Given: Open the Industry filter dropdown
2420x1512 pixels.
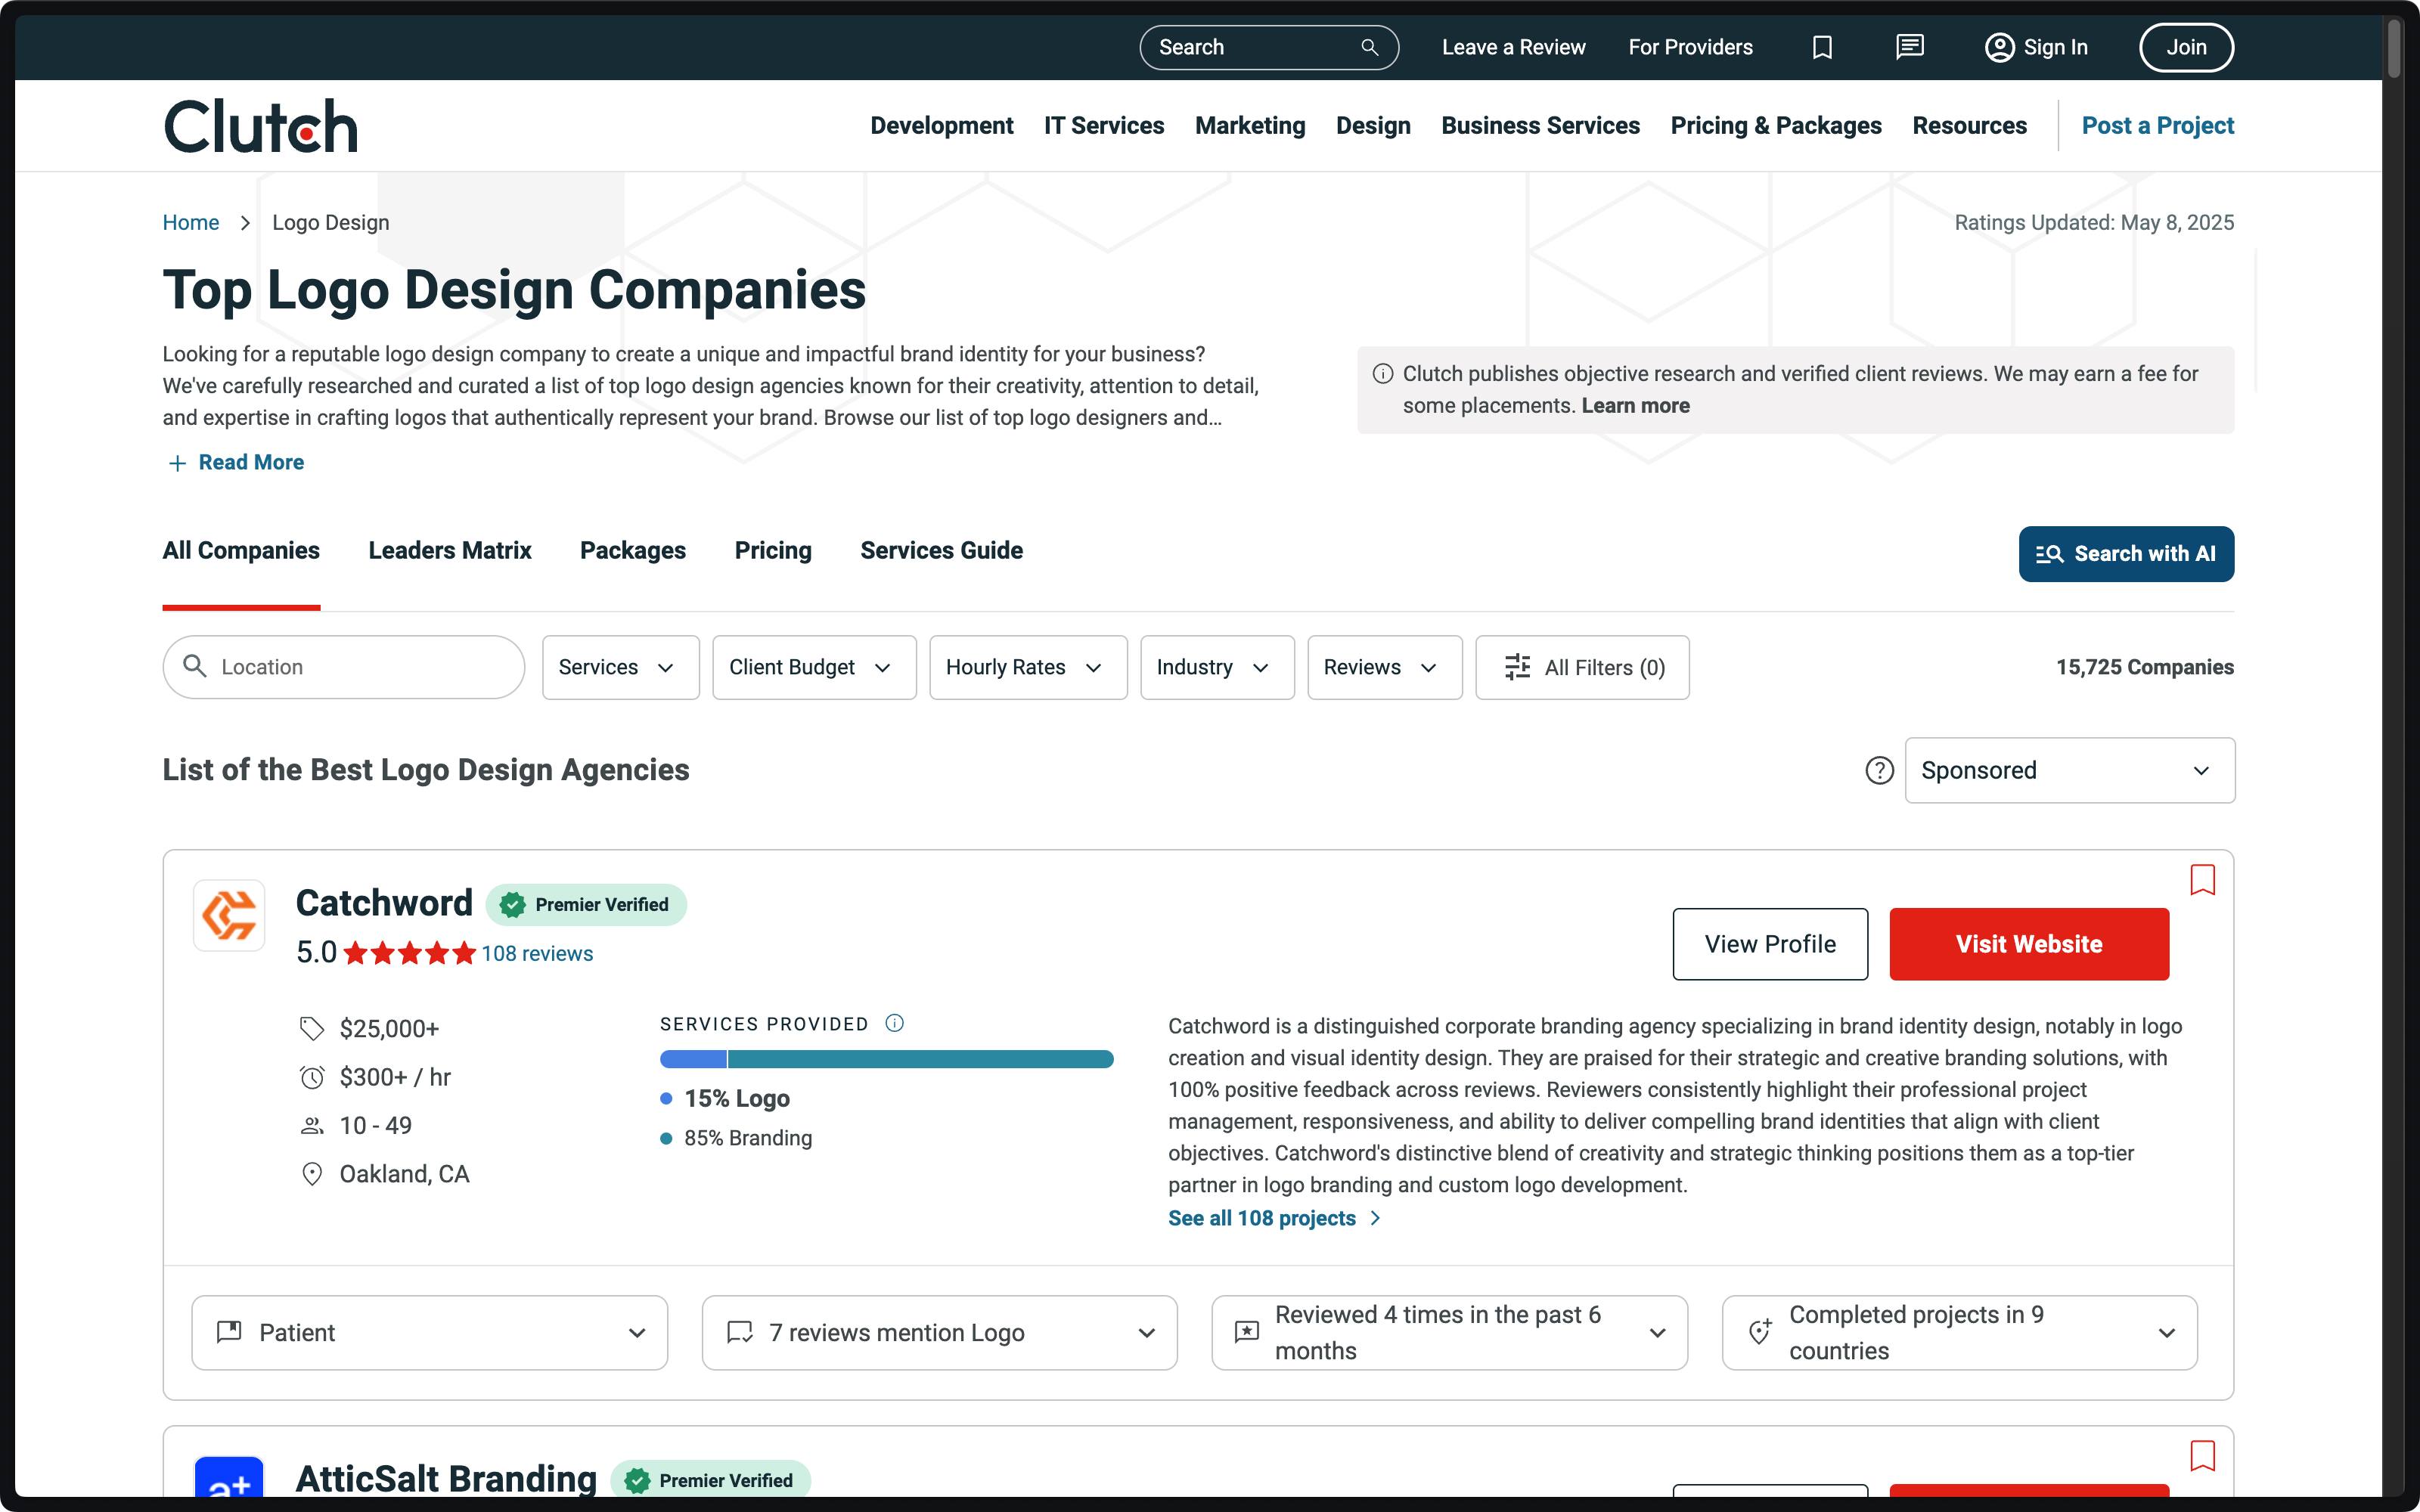Looking at the screenshot, I should point(1217,667).
